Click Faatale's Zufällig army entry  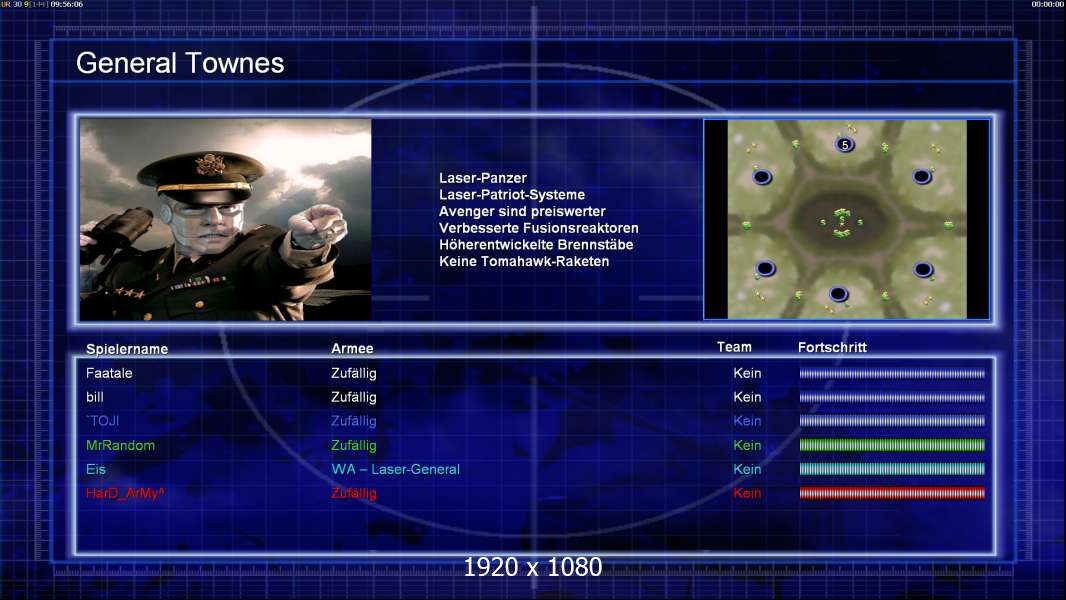pyautogui.click(x=354, y=373)
